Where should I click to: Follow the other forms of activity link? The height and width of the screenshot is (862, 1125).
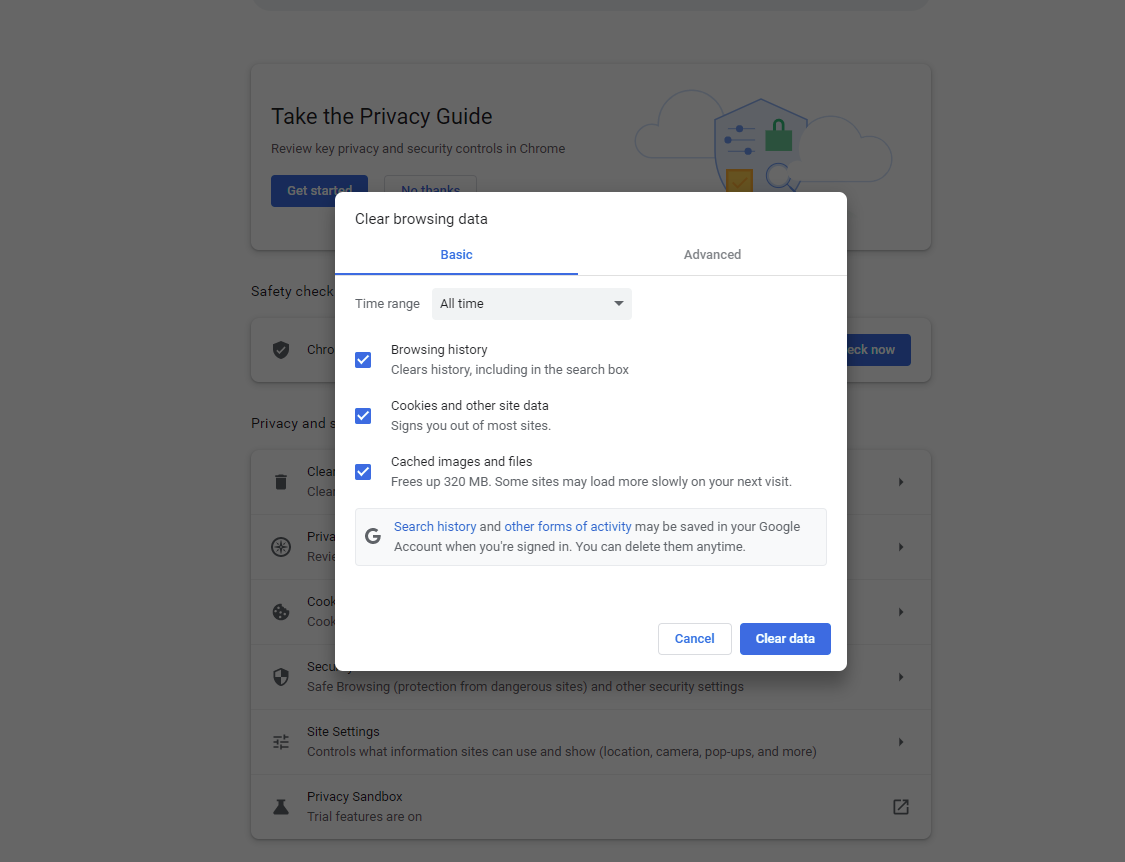tap(567, 527)
